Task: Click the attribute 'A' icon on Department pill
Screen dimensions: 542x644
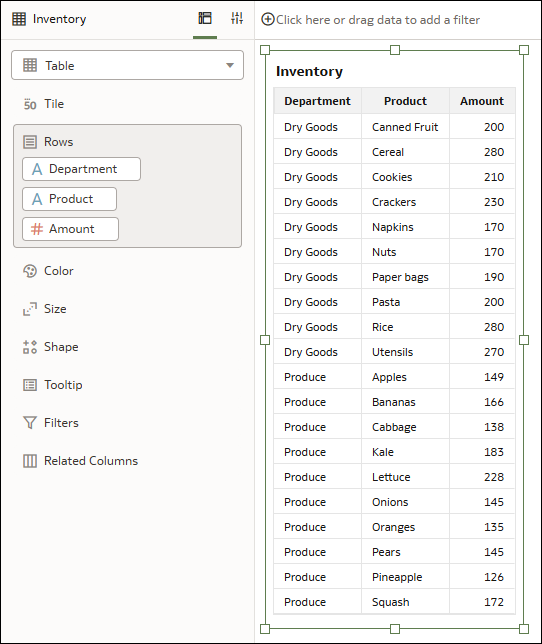Action: (x=37, y=169)
